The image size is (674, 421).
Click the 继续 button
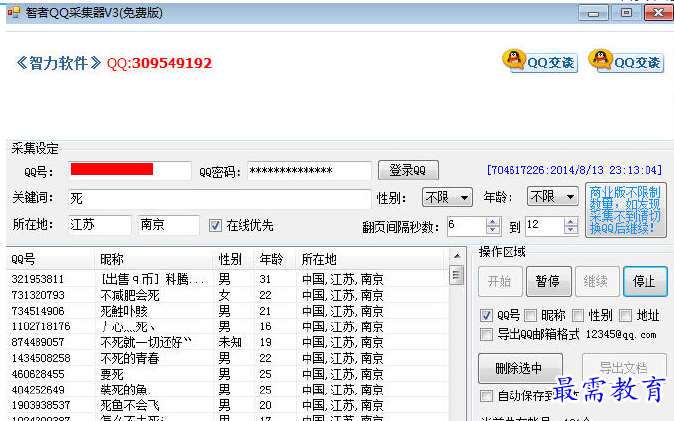(x=597, y=282)
